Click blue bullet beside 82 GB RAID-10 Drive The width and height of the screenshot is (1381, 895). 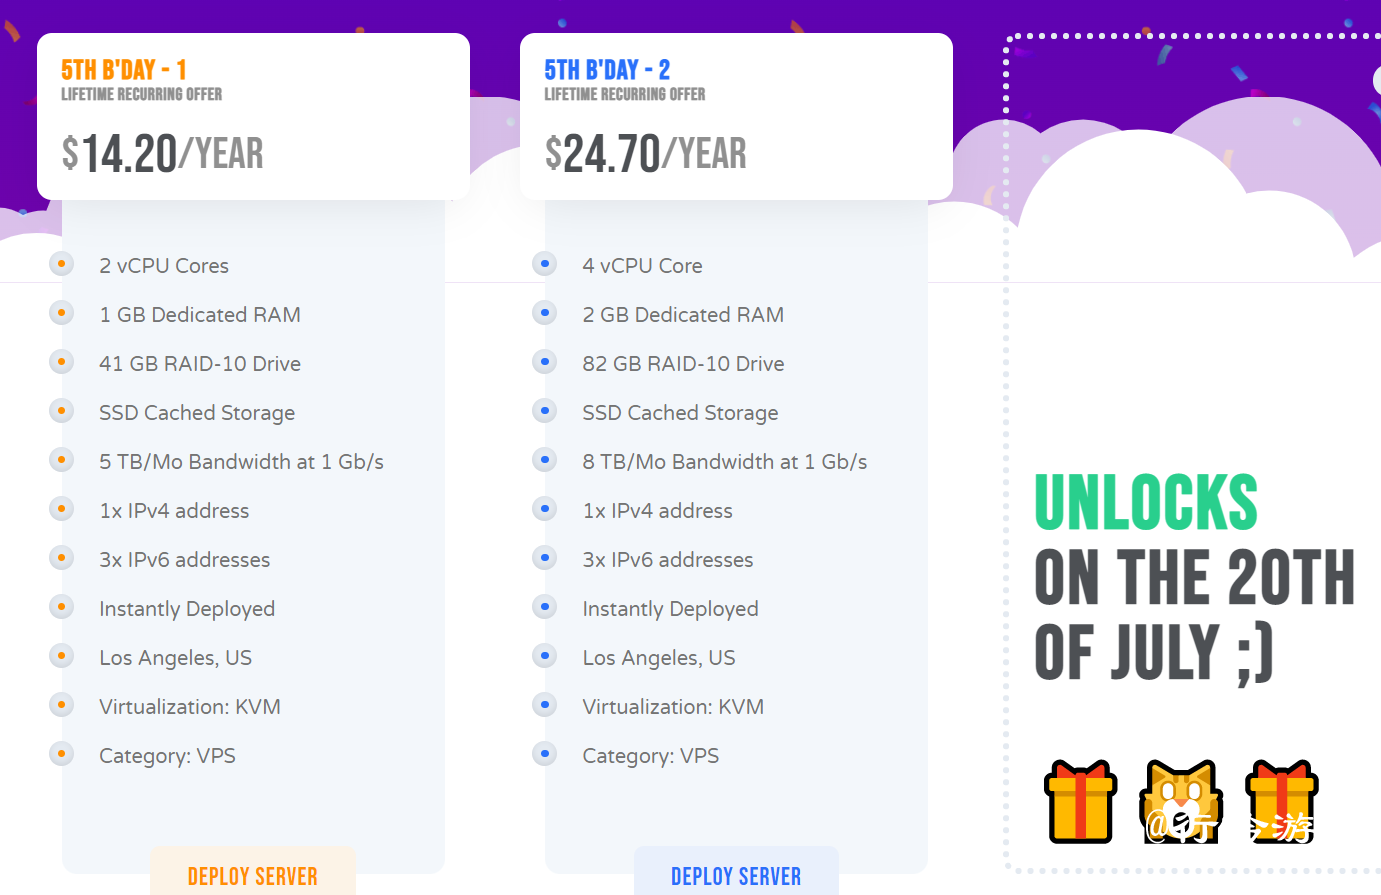click(x=544, y=362)
